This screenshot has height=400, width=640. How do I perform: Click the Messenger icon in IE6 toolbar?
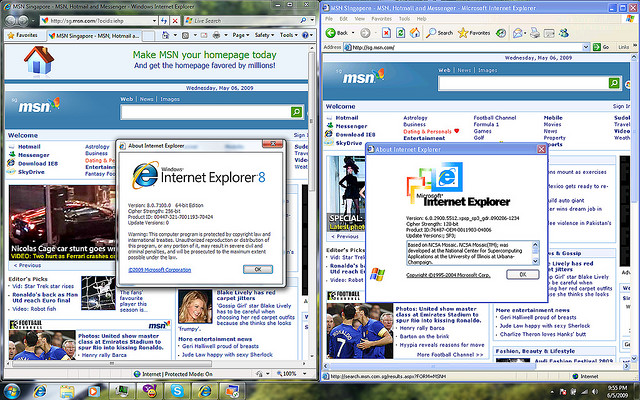click(564, 33)
